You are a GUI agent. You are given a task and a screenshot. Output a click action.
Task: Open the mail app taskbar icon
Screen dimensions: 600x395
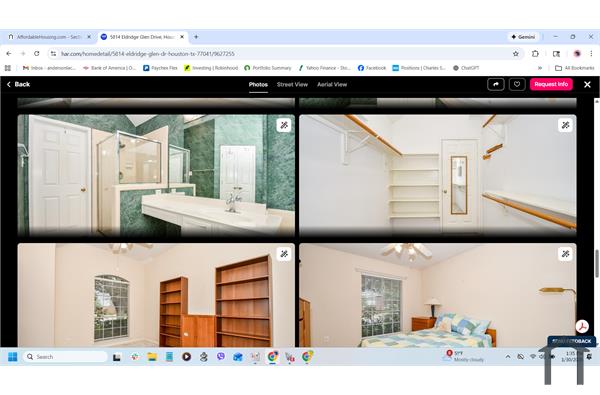[x=238, y=357]
